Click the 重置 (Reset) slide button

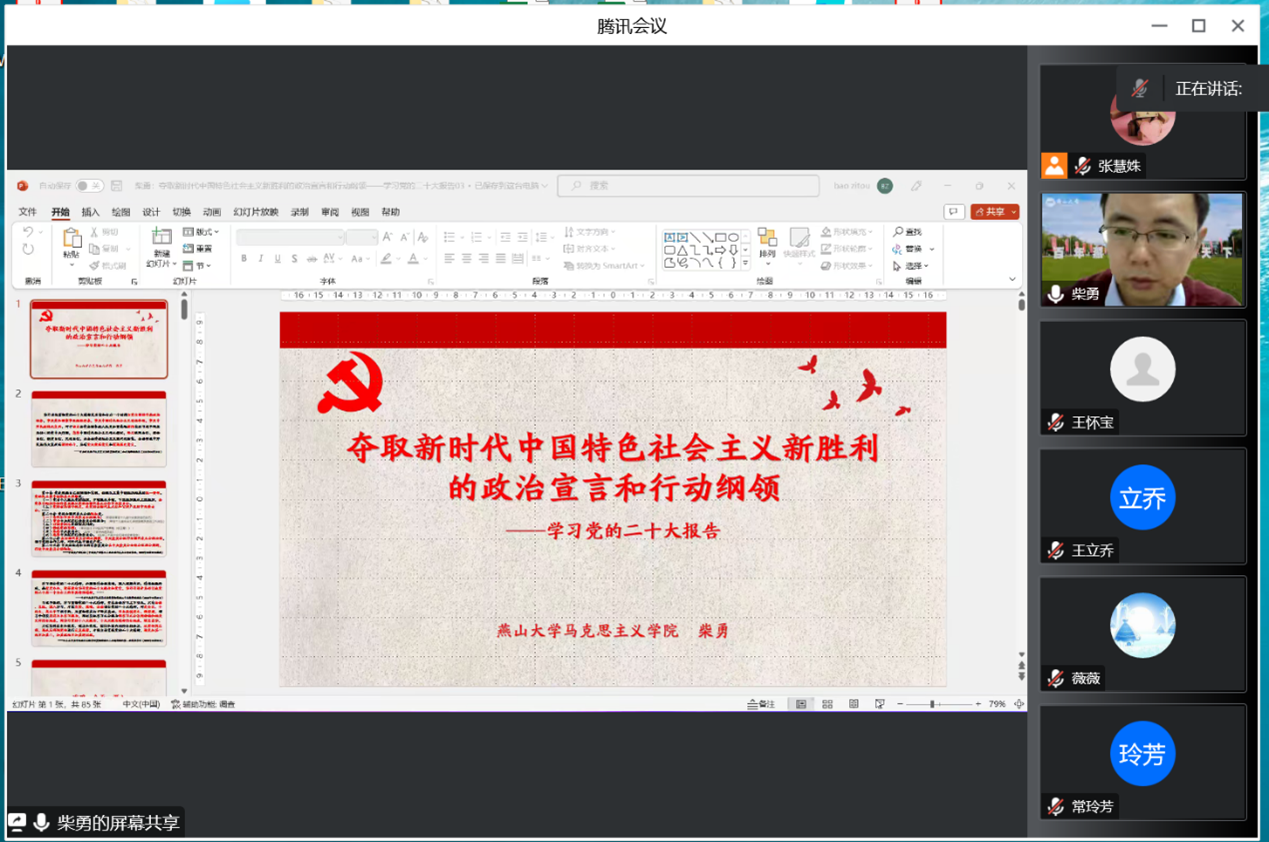click(199, 249)
